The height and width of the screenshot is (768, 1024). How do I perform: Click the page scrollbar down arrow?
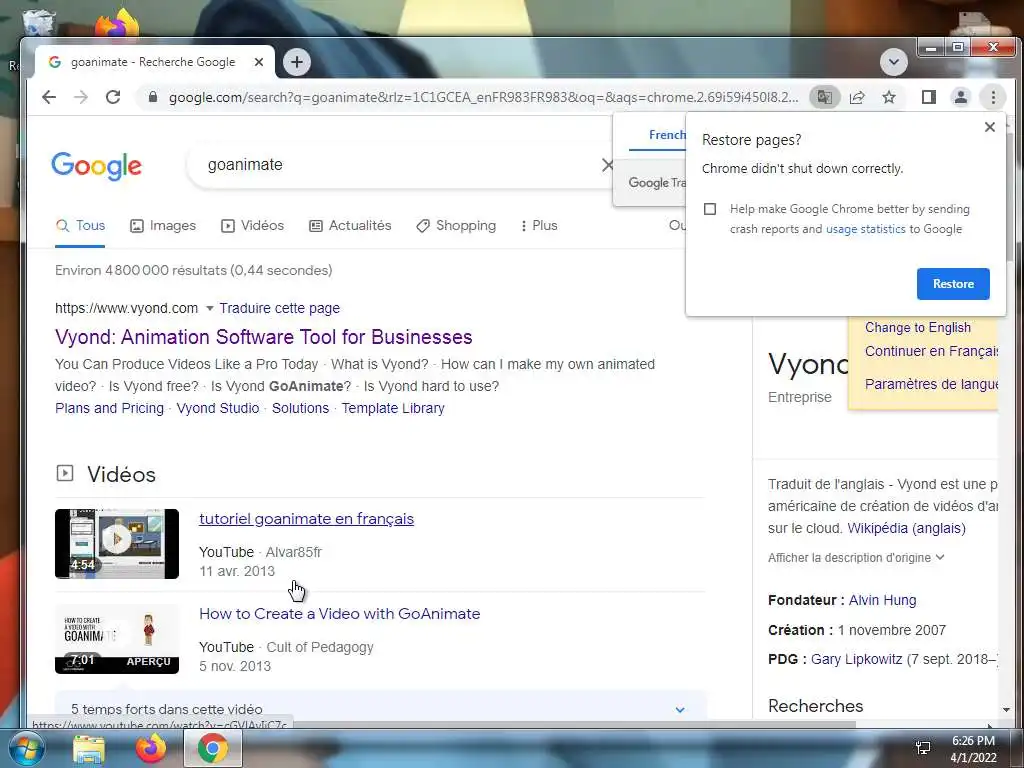tap(1006, 709)
